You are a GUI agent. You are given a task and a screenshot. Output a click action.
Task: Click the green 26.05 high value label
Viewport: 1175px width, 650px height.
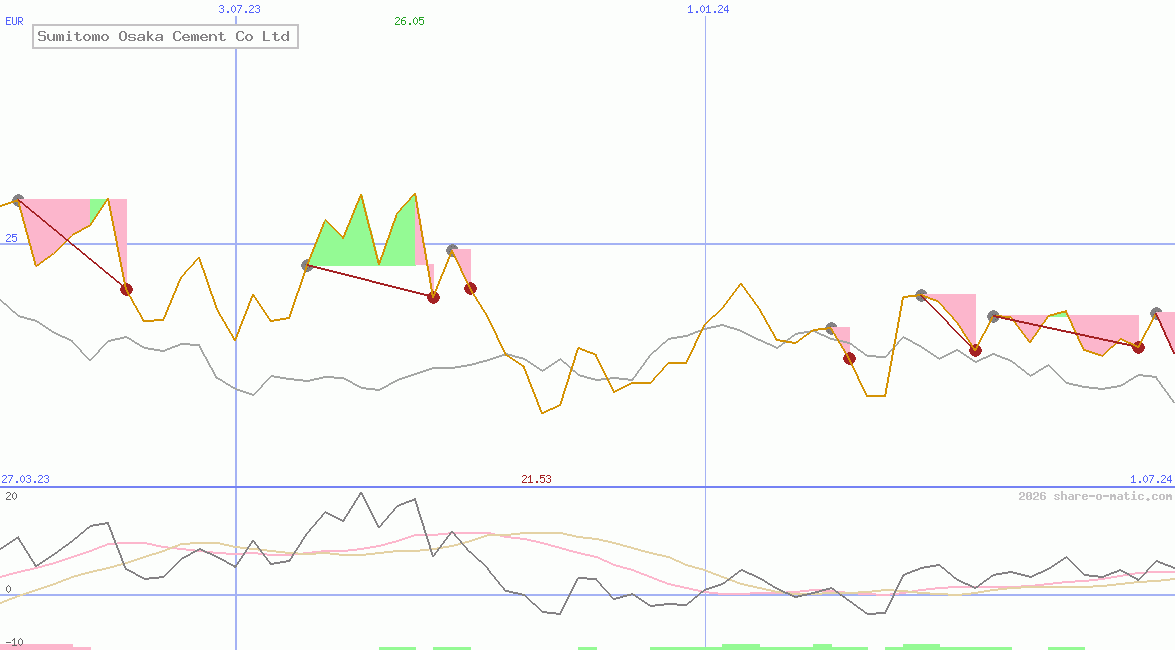pos(409,21)
